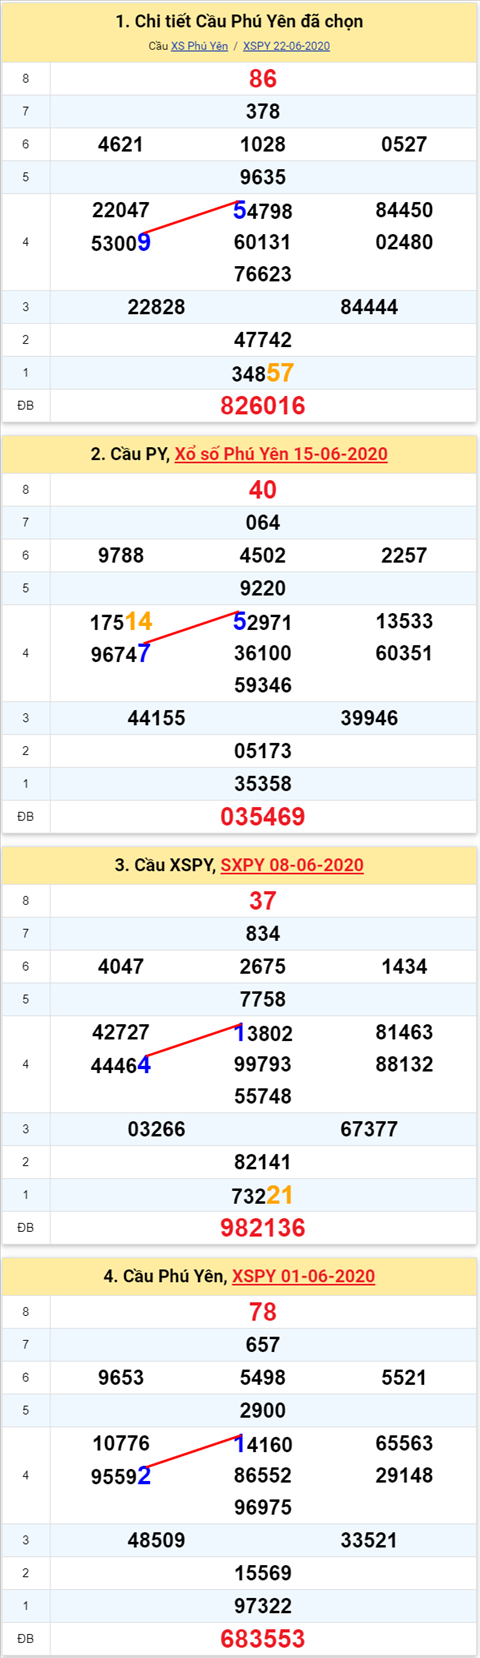Click the red prize number 78

coord(263,1312)
